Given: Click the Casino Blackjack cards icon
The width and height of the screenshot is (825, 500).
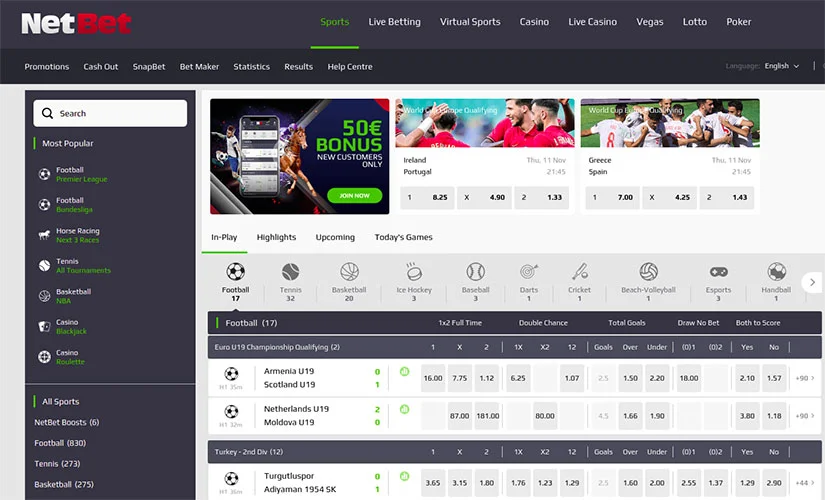Looking at the screenshot, I should tap(44, 326).
